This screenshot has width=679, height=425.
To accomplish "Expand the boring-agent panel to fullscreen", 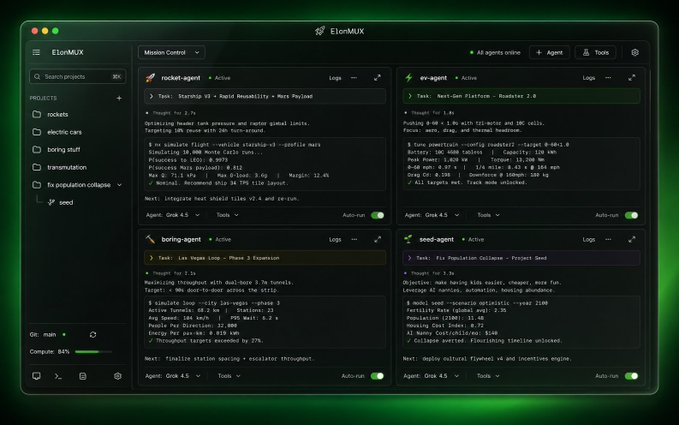I will click(377, 240).
